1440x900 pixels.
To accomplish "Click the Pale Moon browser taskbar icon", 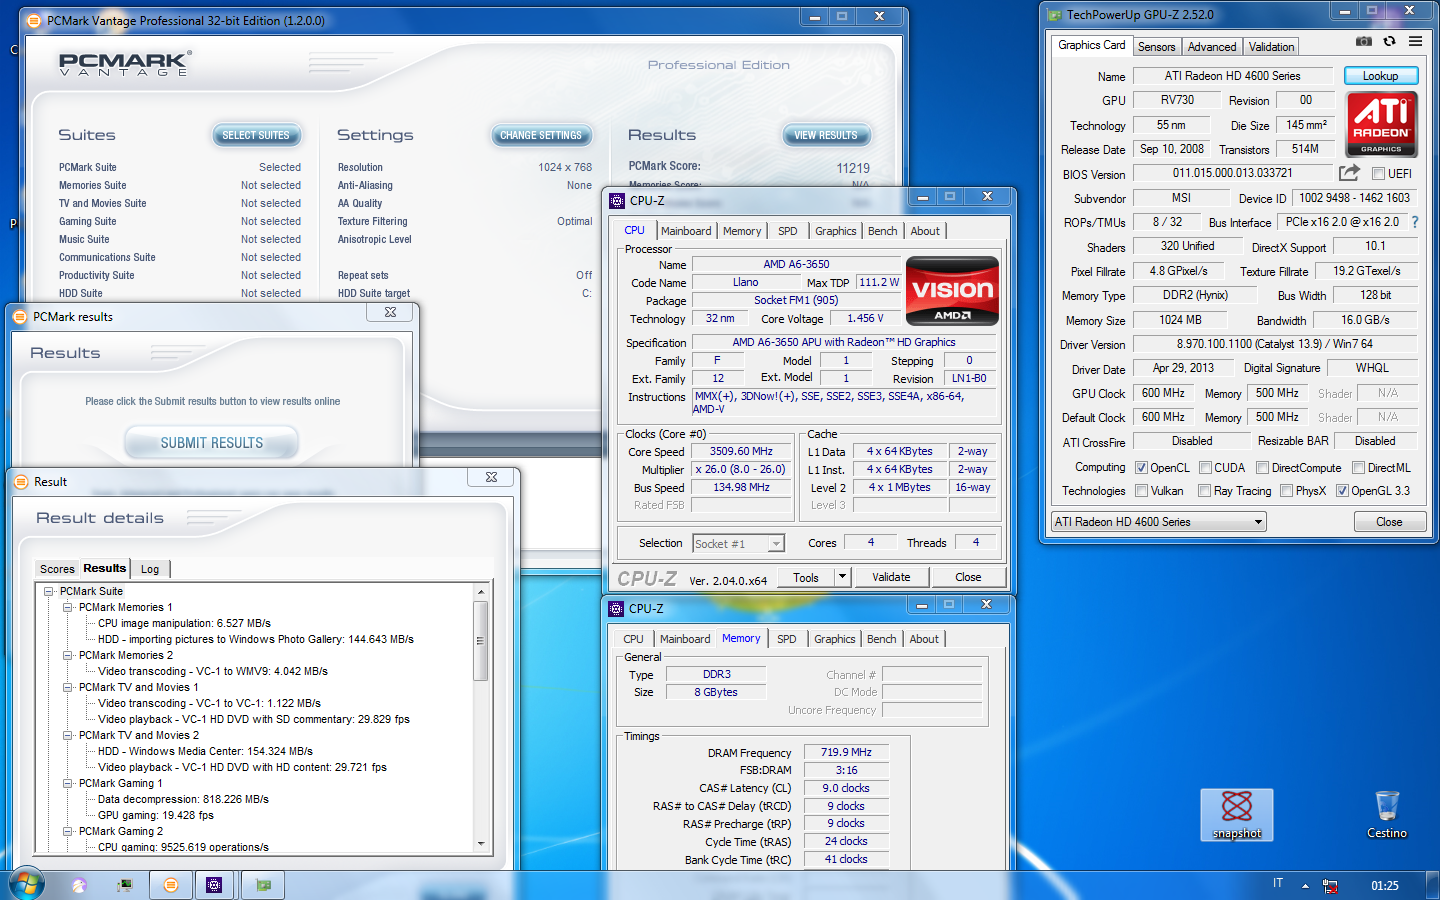I will click(x=79, y=885).
